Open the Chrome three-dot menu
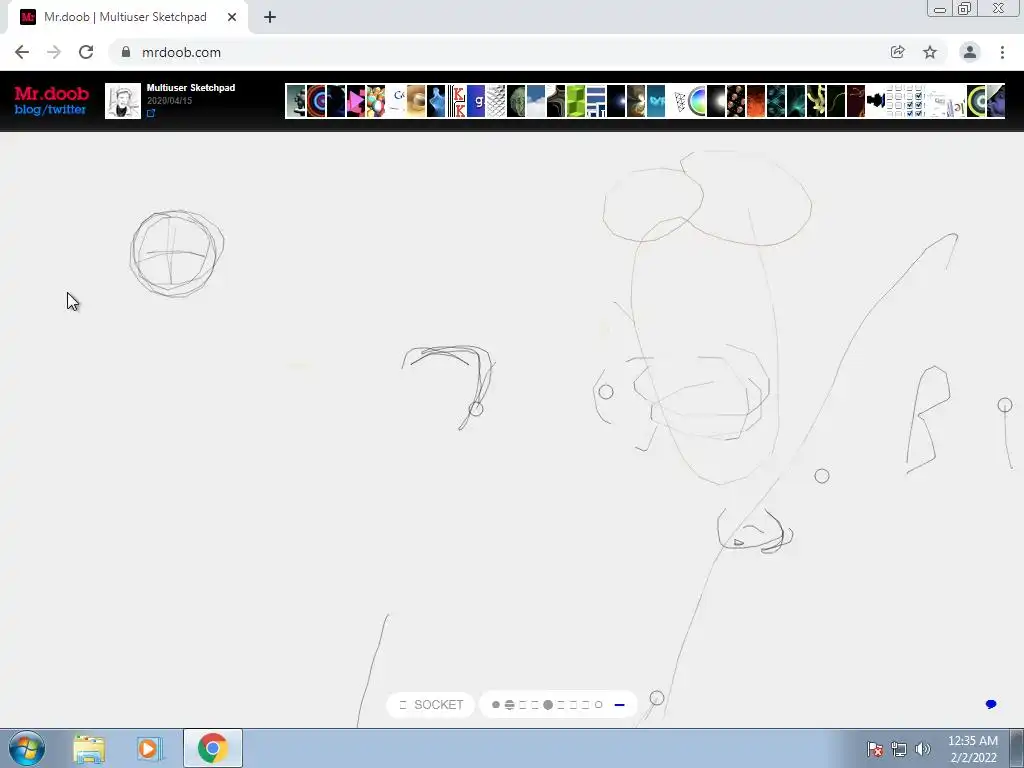This screenshot has height=768, width=1024. coord(1002,52)
